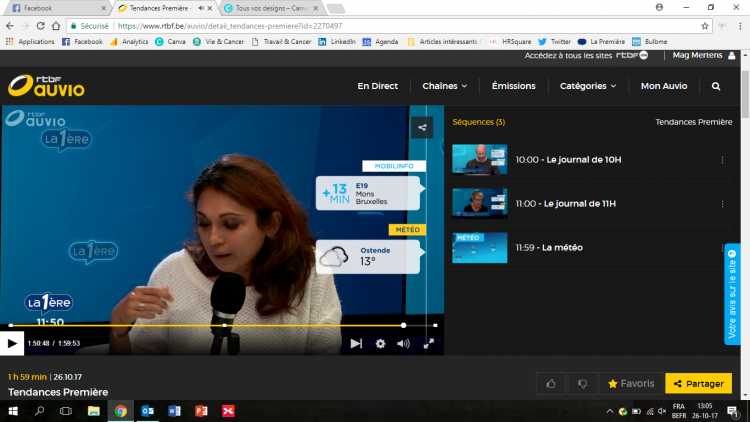Select La météo sequence thumbnail
The image size is (750, 422).
[x=479, y=247]
